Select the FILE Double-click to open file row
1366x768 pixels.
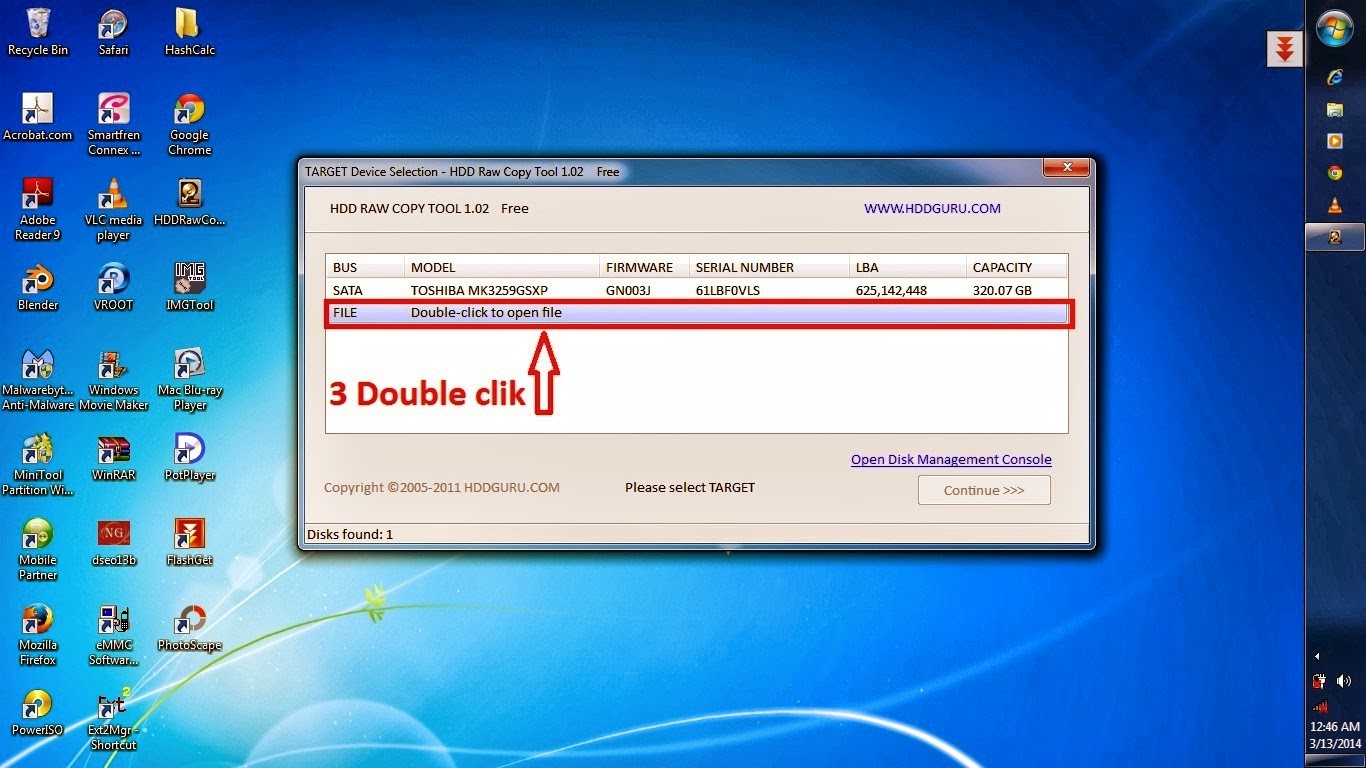(x=697, y=312)
